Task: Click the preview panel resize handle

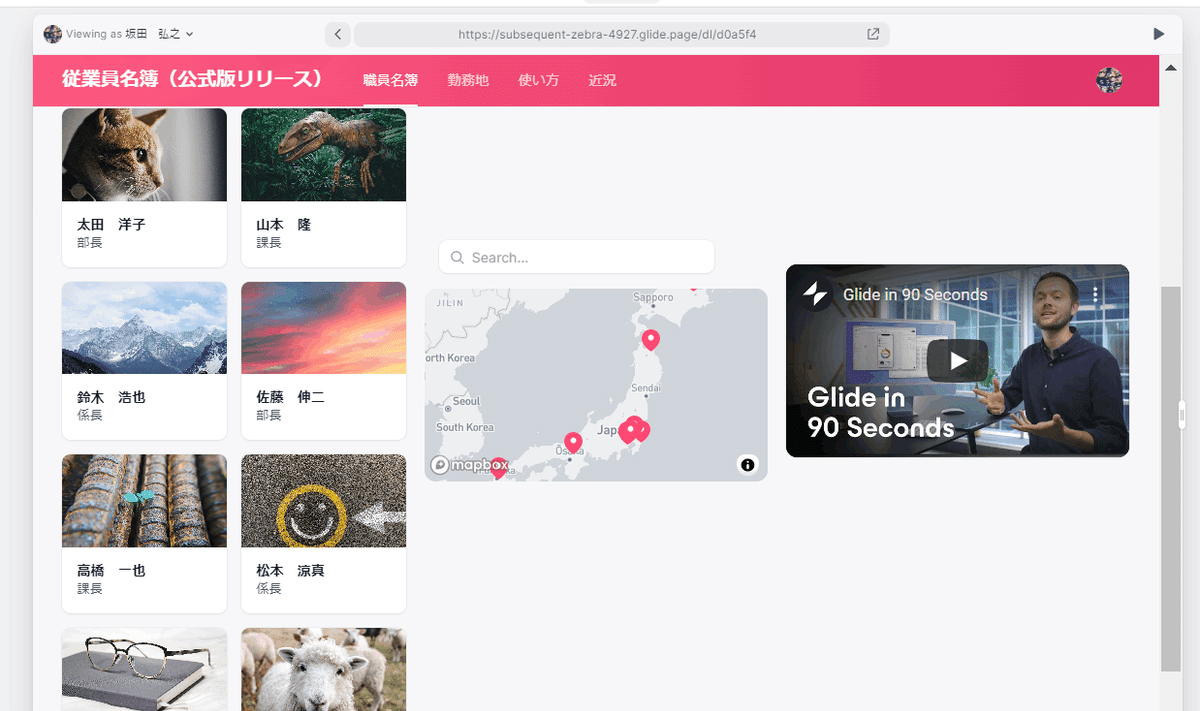Action: pyautogui.click(x=1182, y=414)
